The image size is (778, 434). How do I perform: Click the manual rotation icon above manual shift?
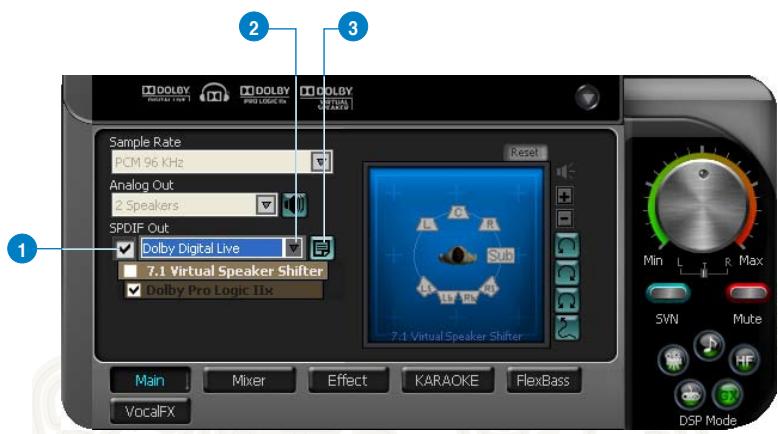(567, 300)
